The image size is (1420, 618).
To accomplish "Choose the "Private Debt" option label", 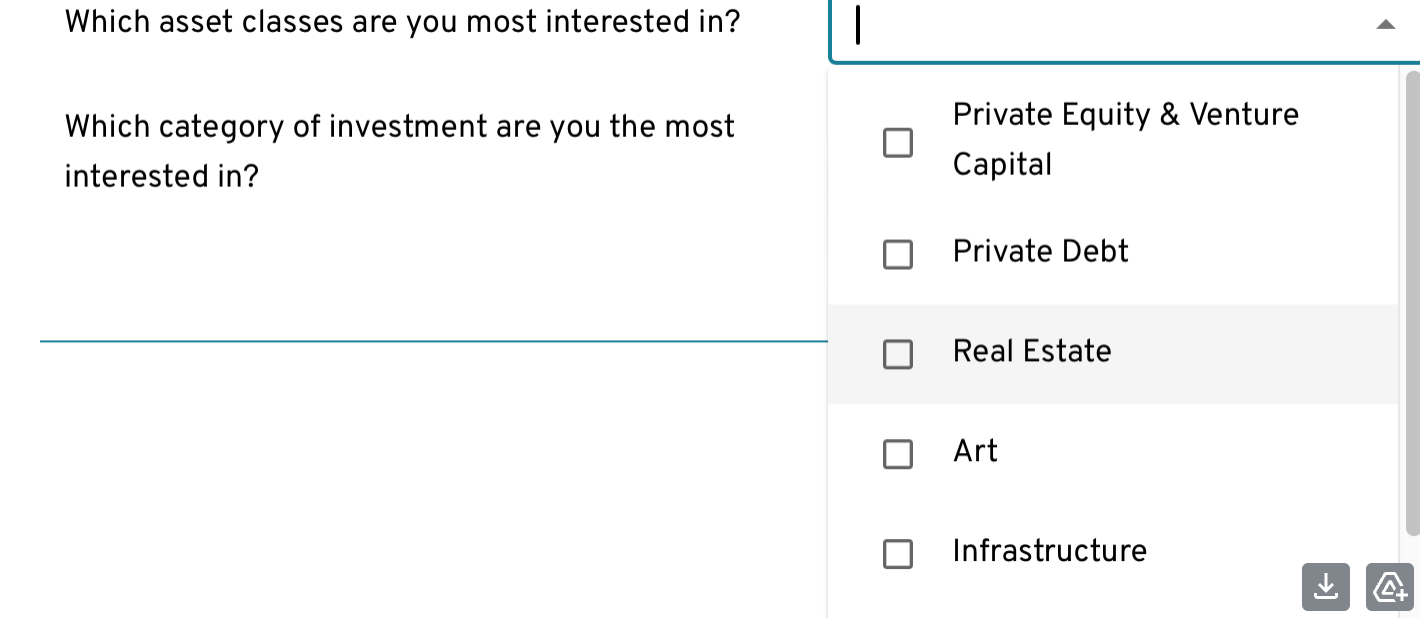I will click(1040, 251).
